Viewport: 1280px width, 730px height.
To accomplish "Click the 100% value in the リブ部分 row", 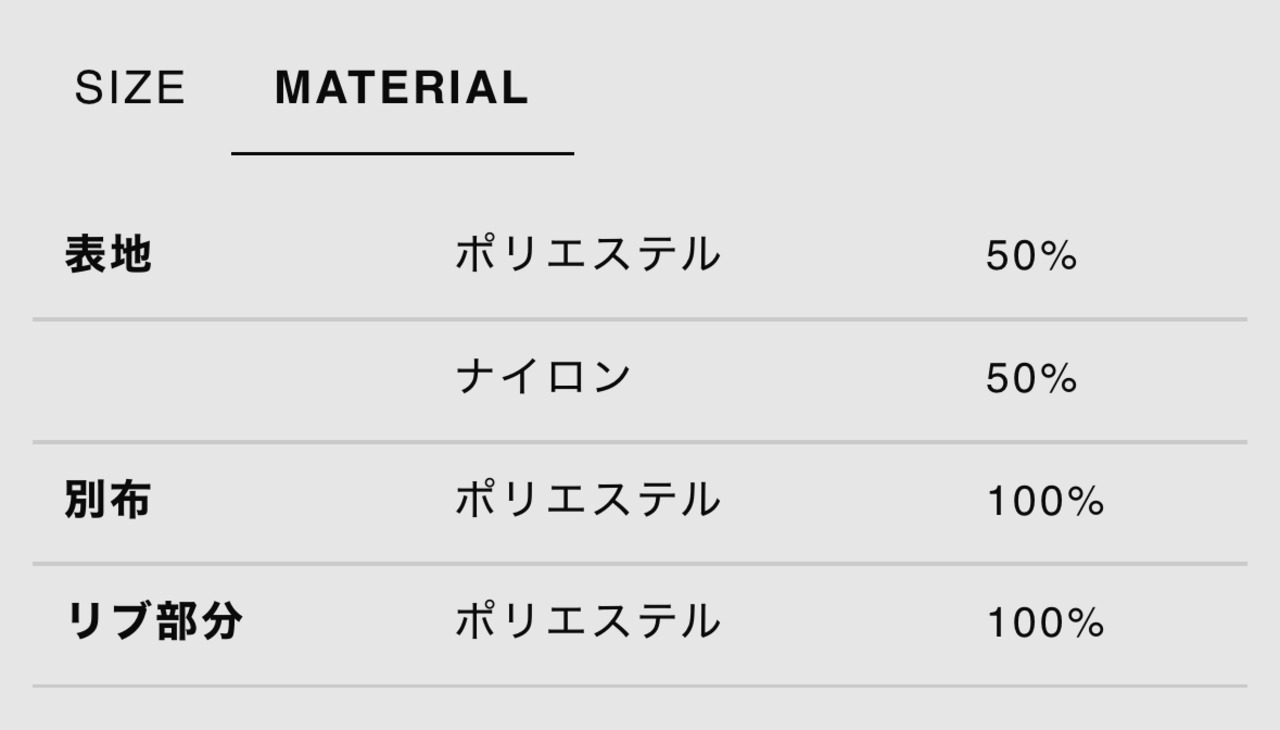I will (x=1045, y=624).
